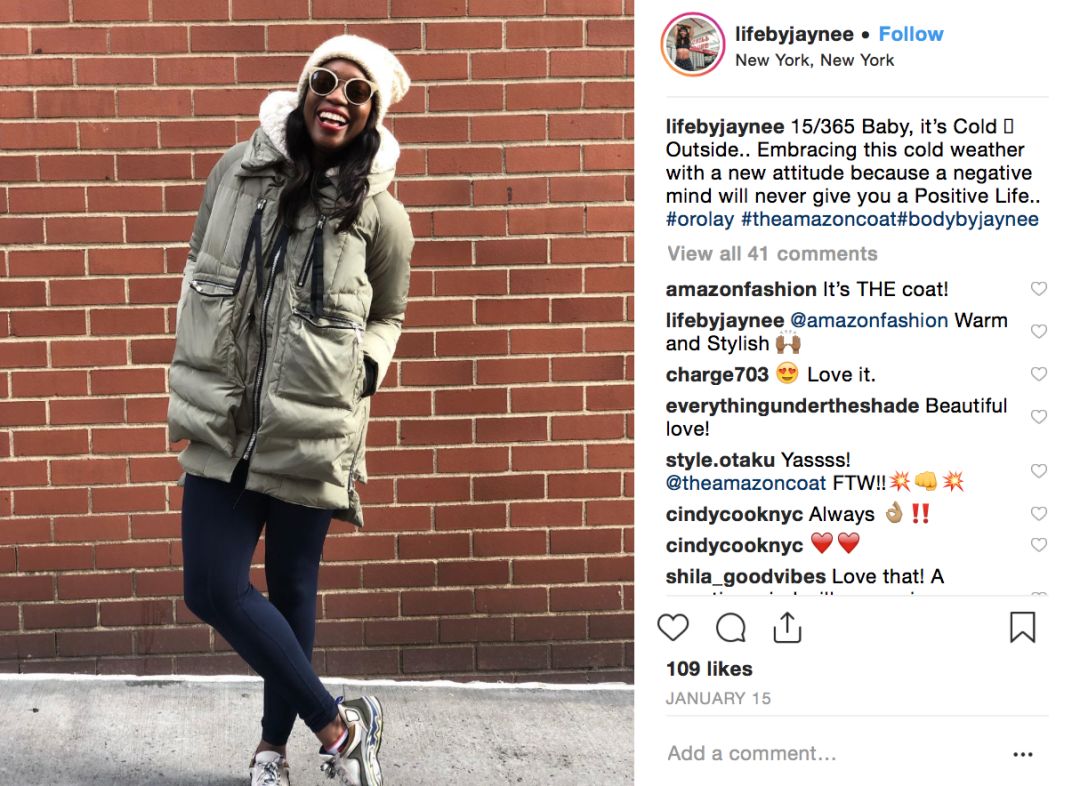Open the #theamazoncoat hashtag link
Viewport: 1080px width, 786px height.
[x=818, y=219]
